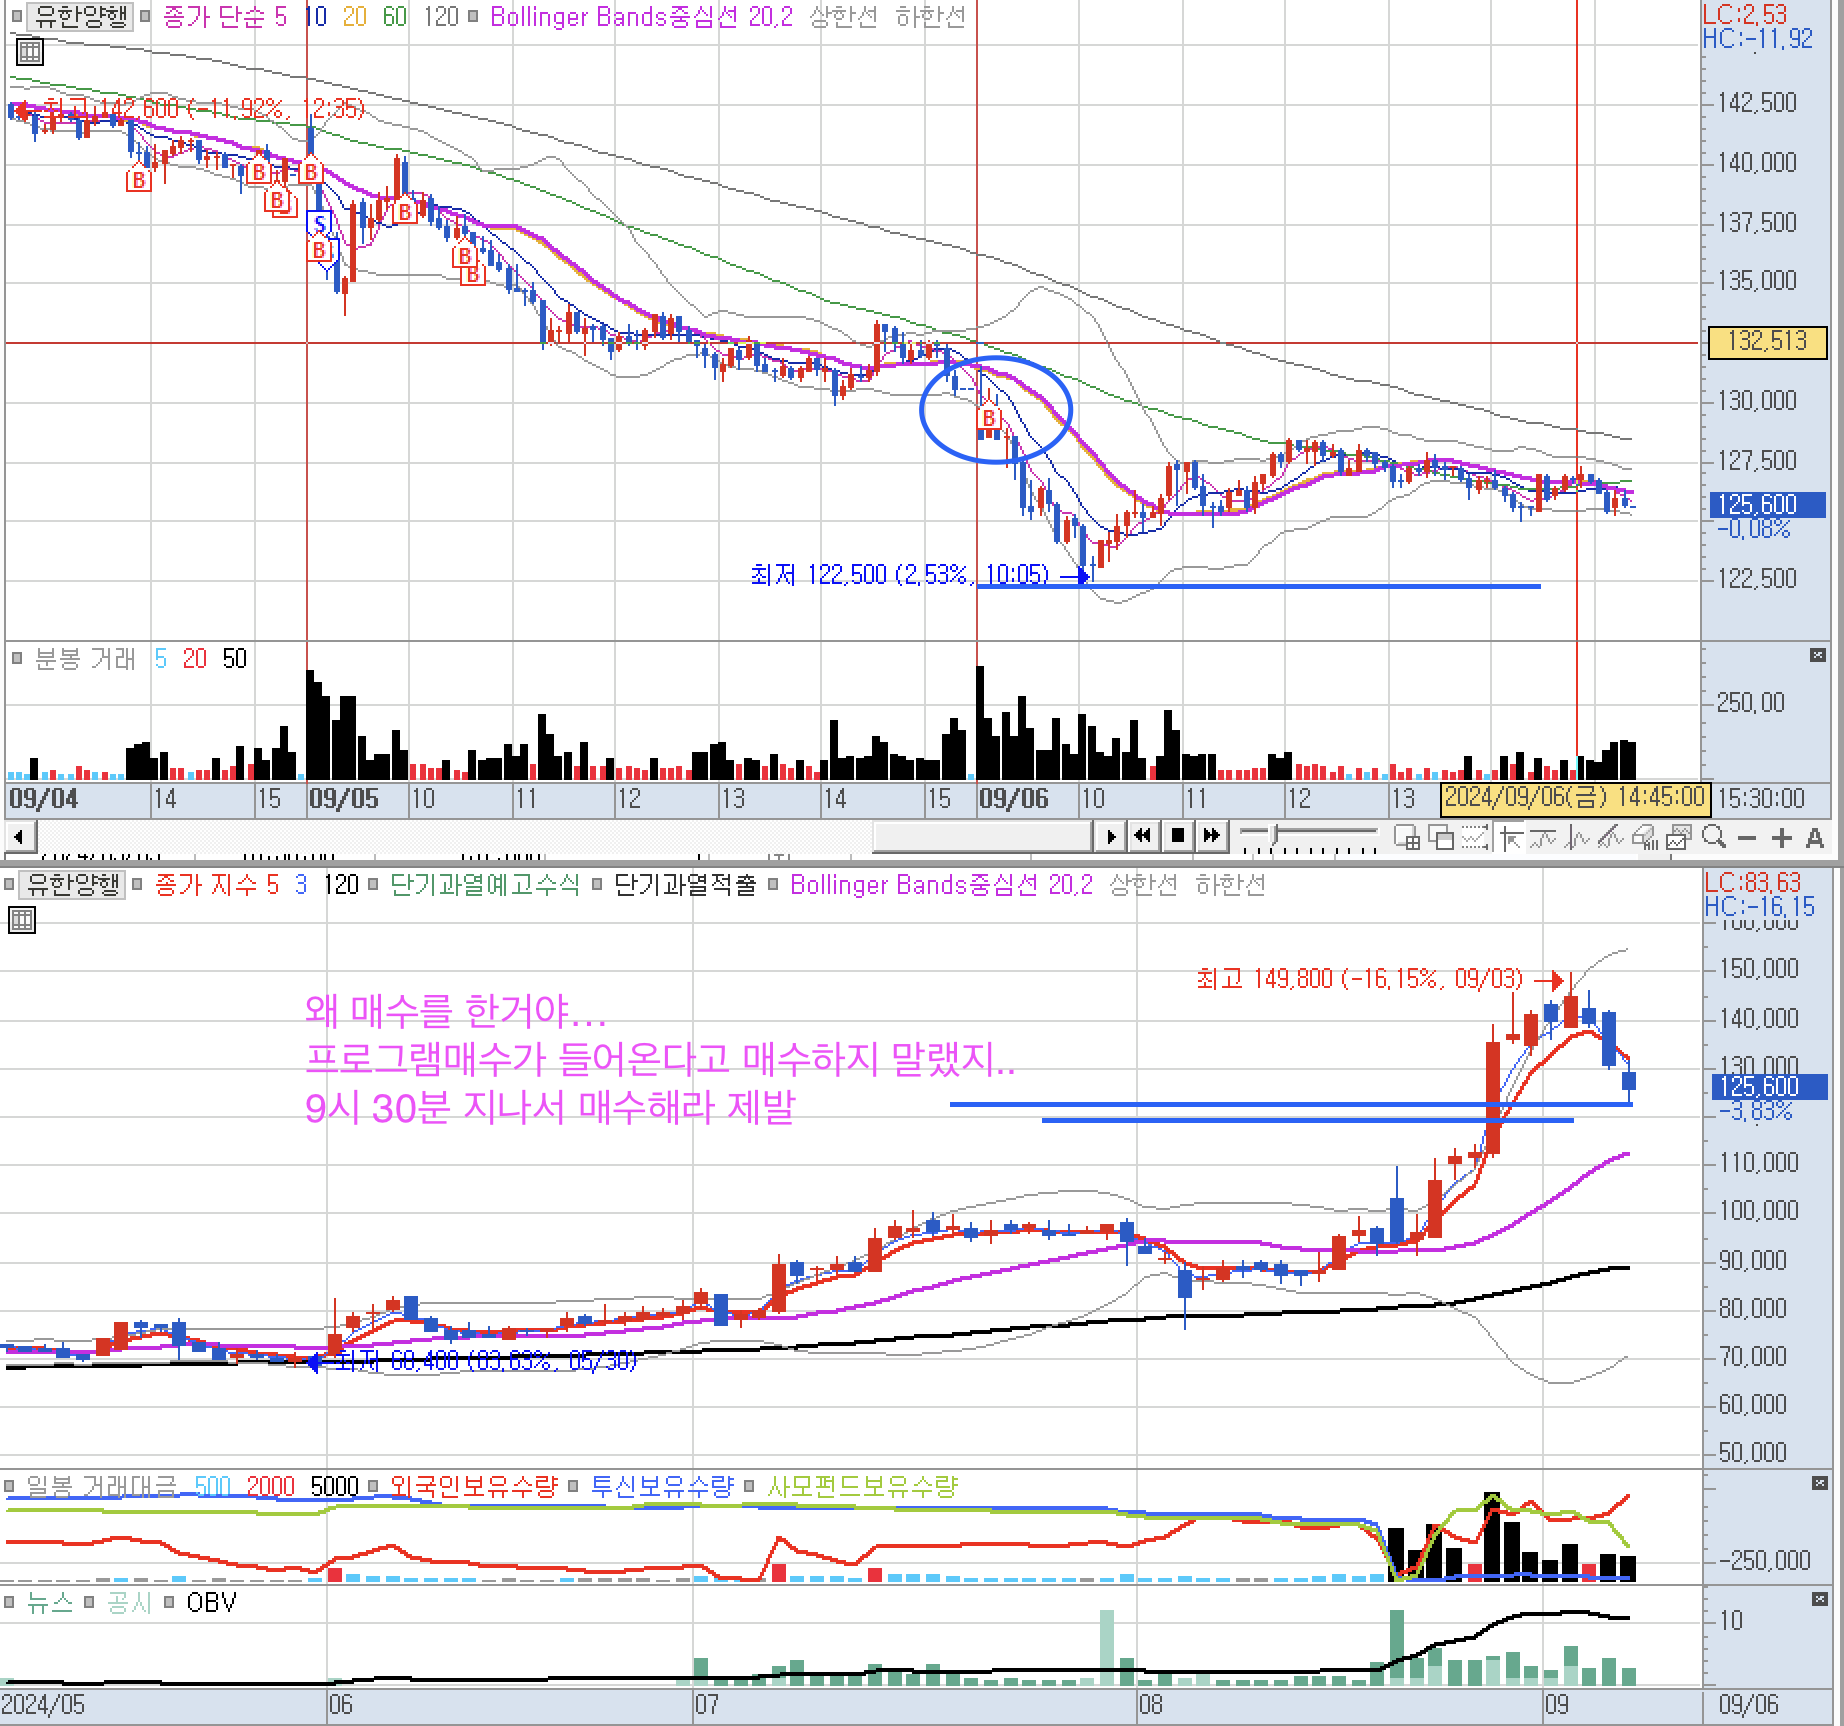The height and width of the screenshot is (1726, 1844).
Task: Click the 15:30:00 time axis label
Action: point(1761,799)
